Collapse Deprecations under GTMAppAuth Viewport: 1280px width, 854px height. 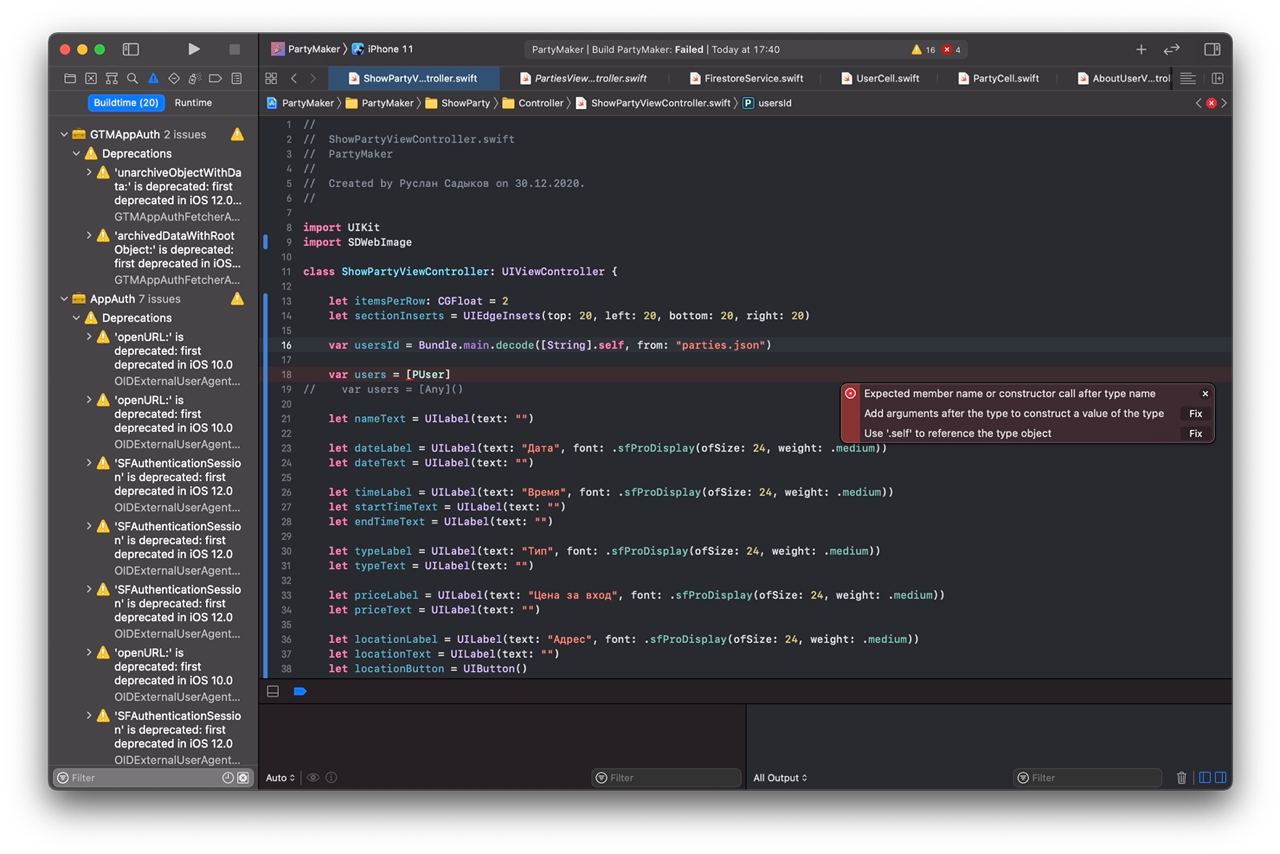[x=76, y=153]
